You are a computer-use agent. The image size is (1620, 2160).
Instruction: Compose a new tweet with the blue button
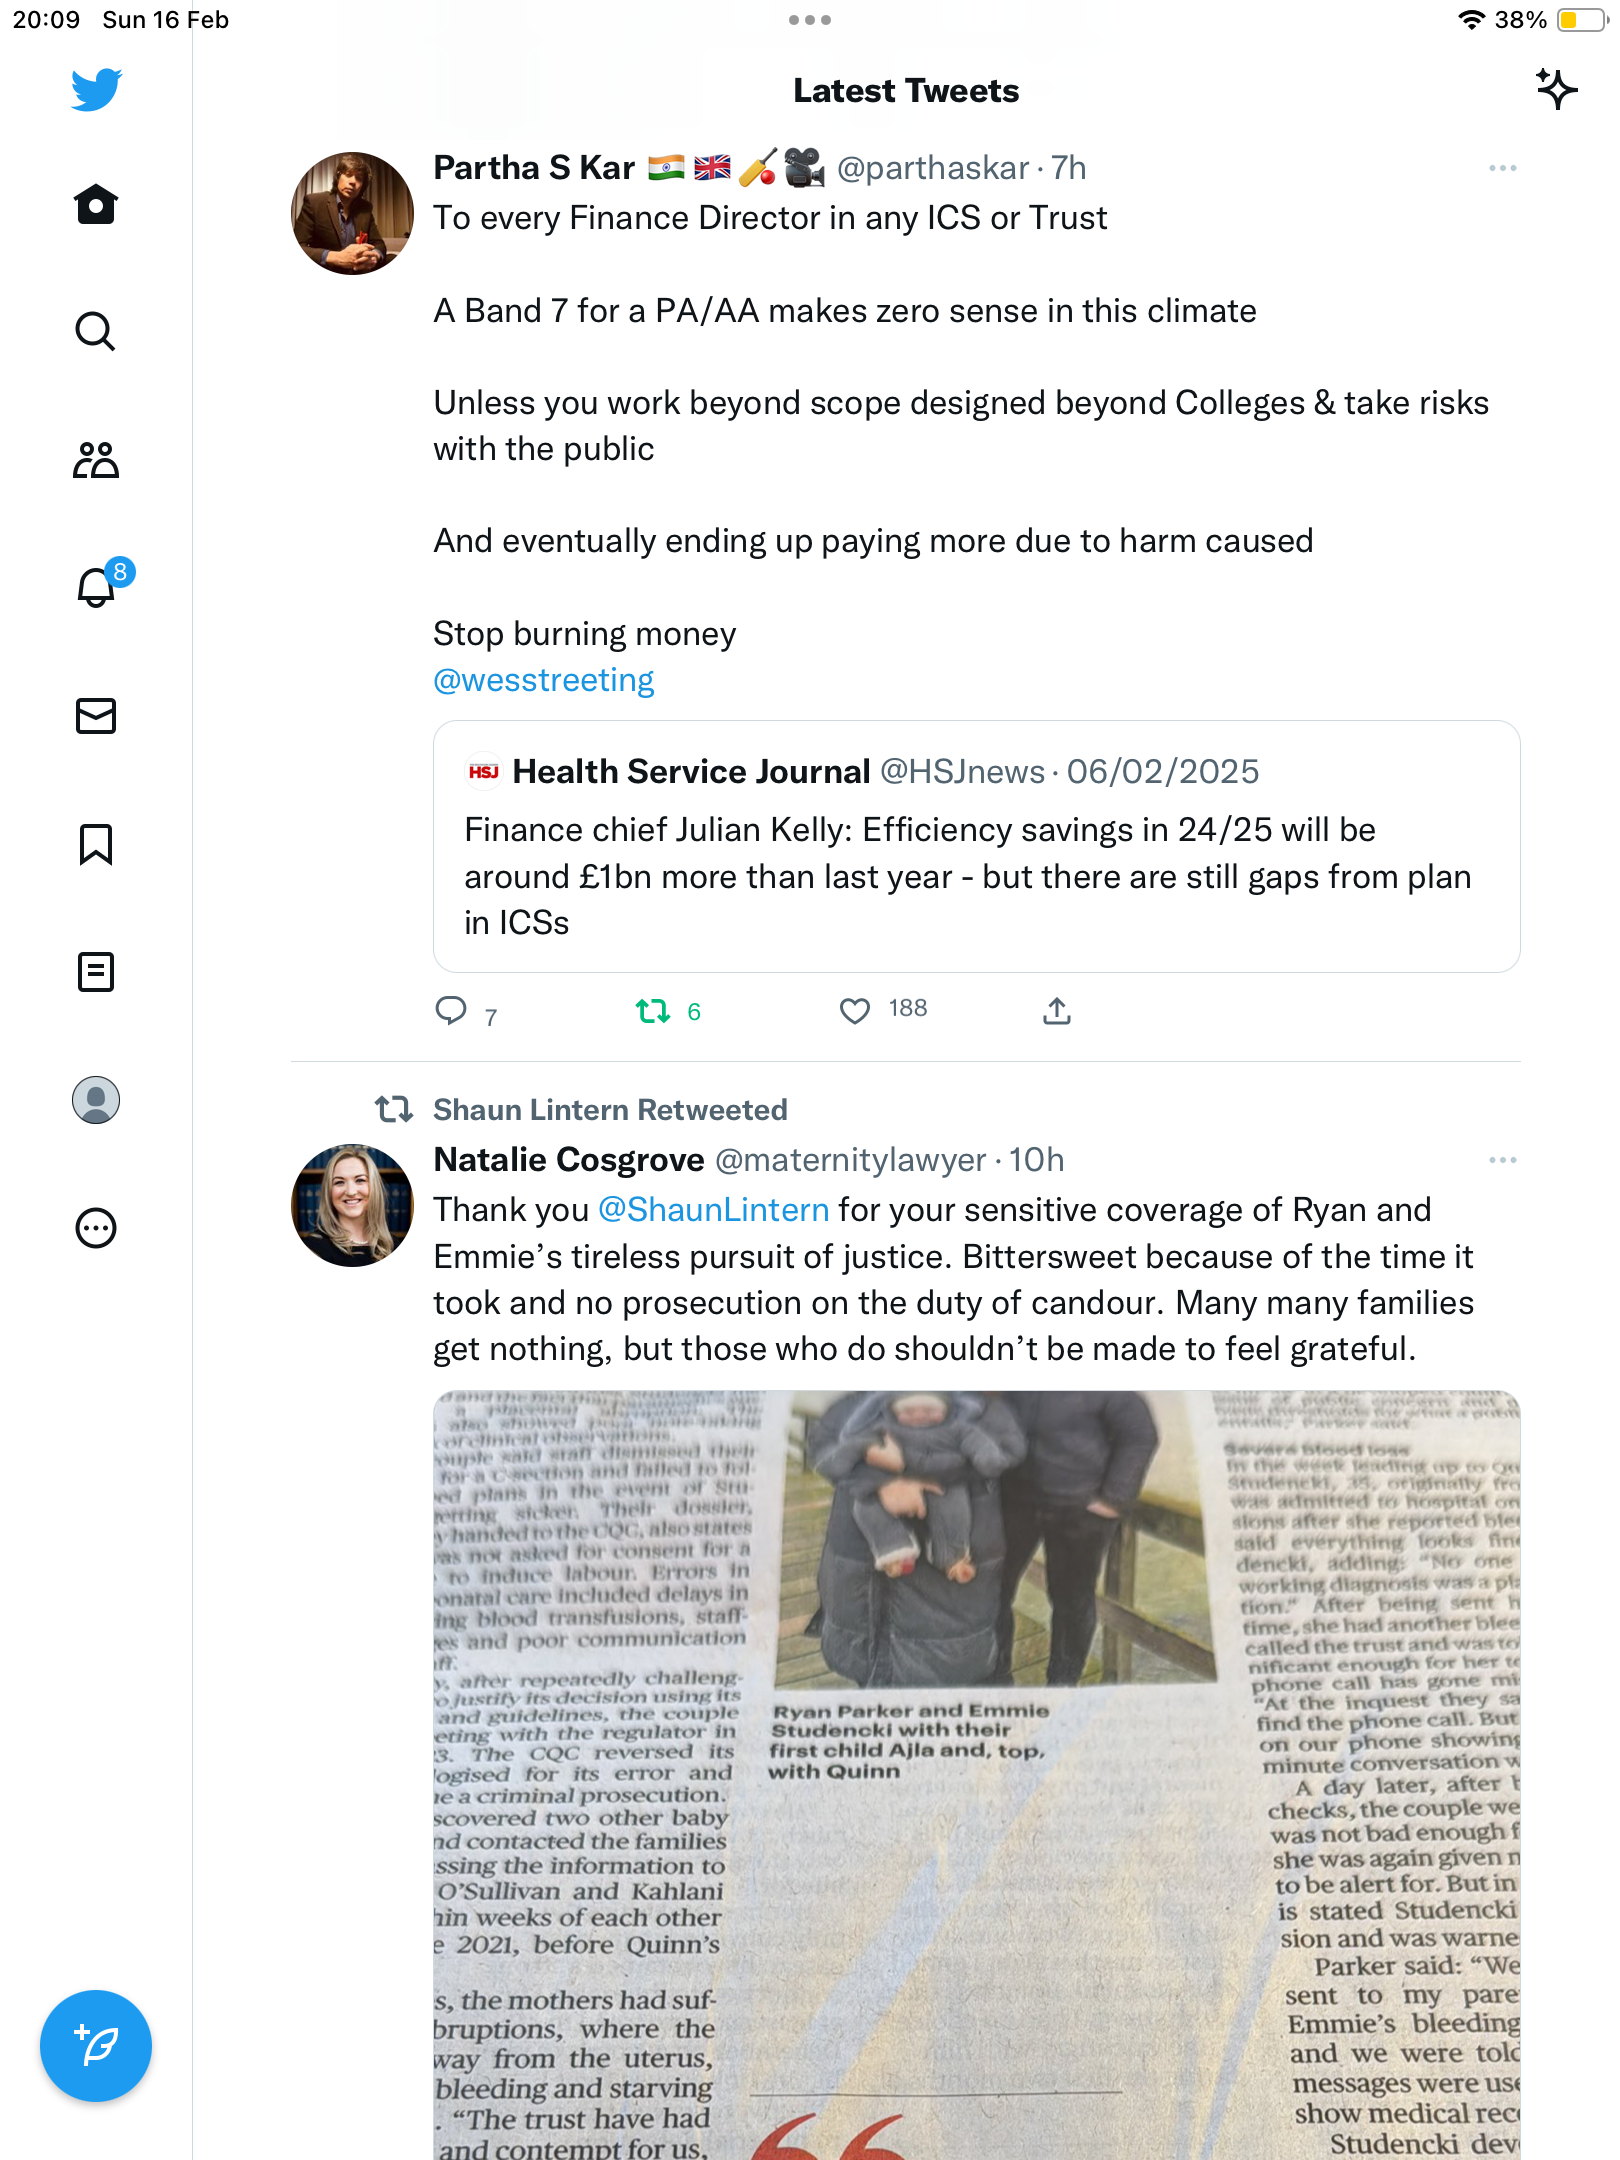[96, 2046]
